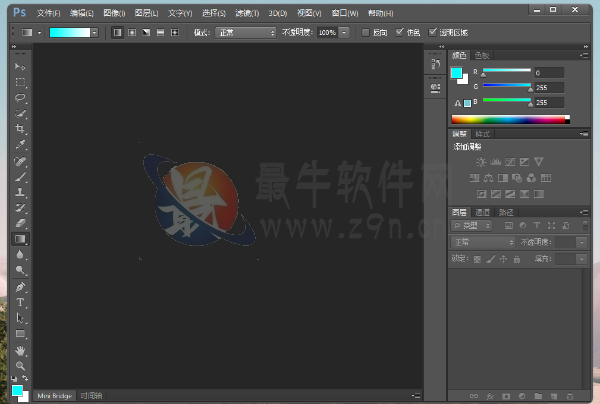Image resolution: width=600 pixels, height=404 pixels.
Task: Open the collapsed Properties panel icon
Action: (x=435, y=88)
